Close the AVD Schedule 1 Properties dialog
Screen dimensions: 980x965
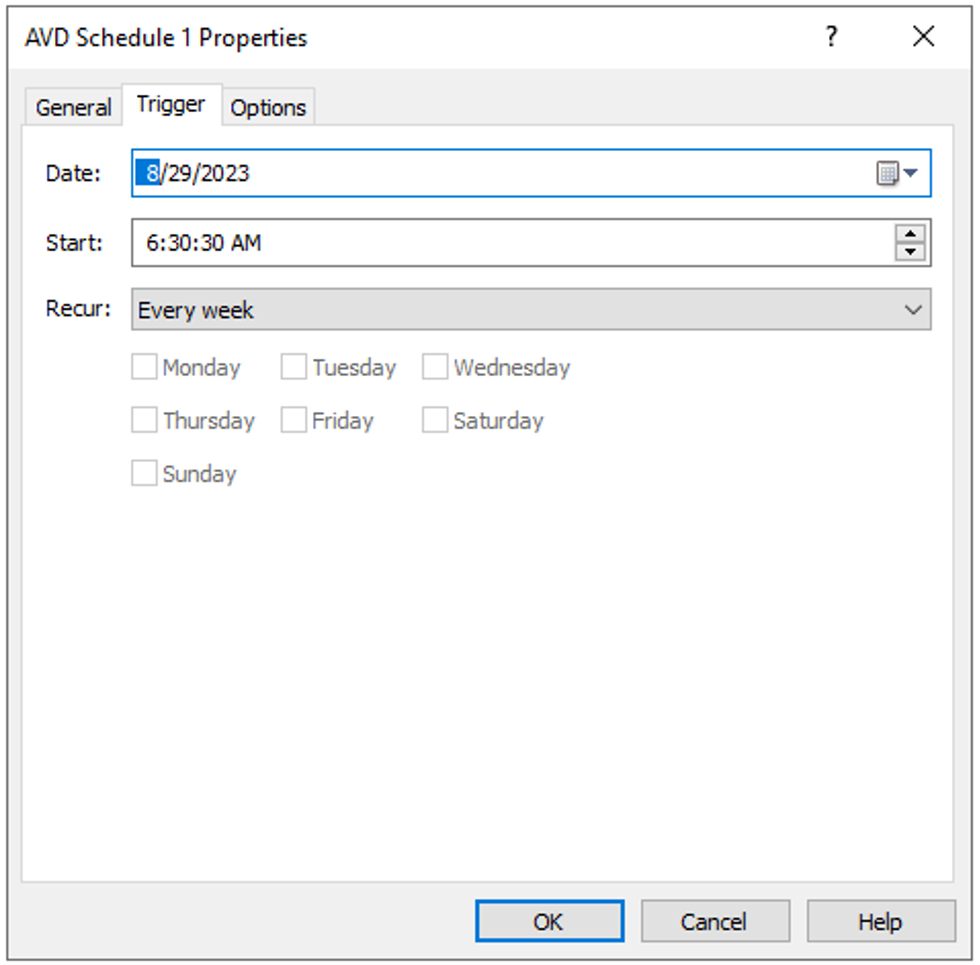coord(923,37)
